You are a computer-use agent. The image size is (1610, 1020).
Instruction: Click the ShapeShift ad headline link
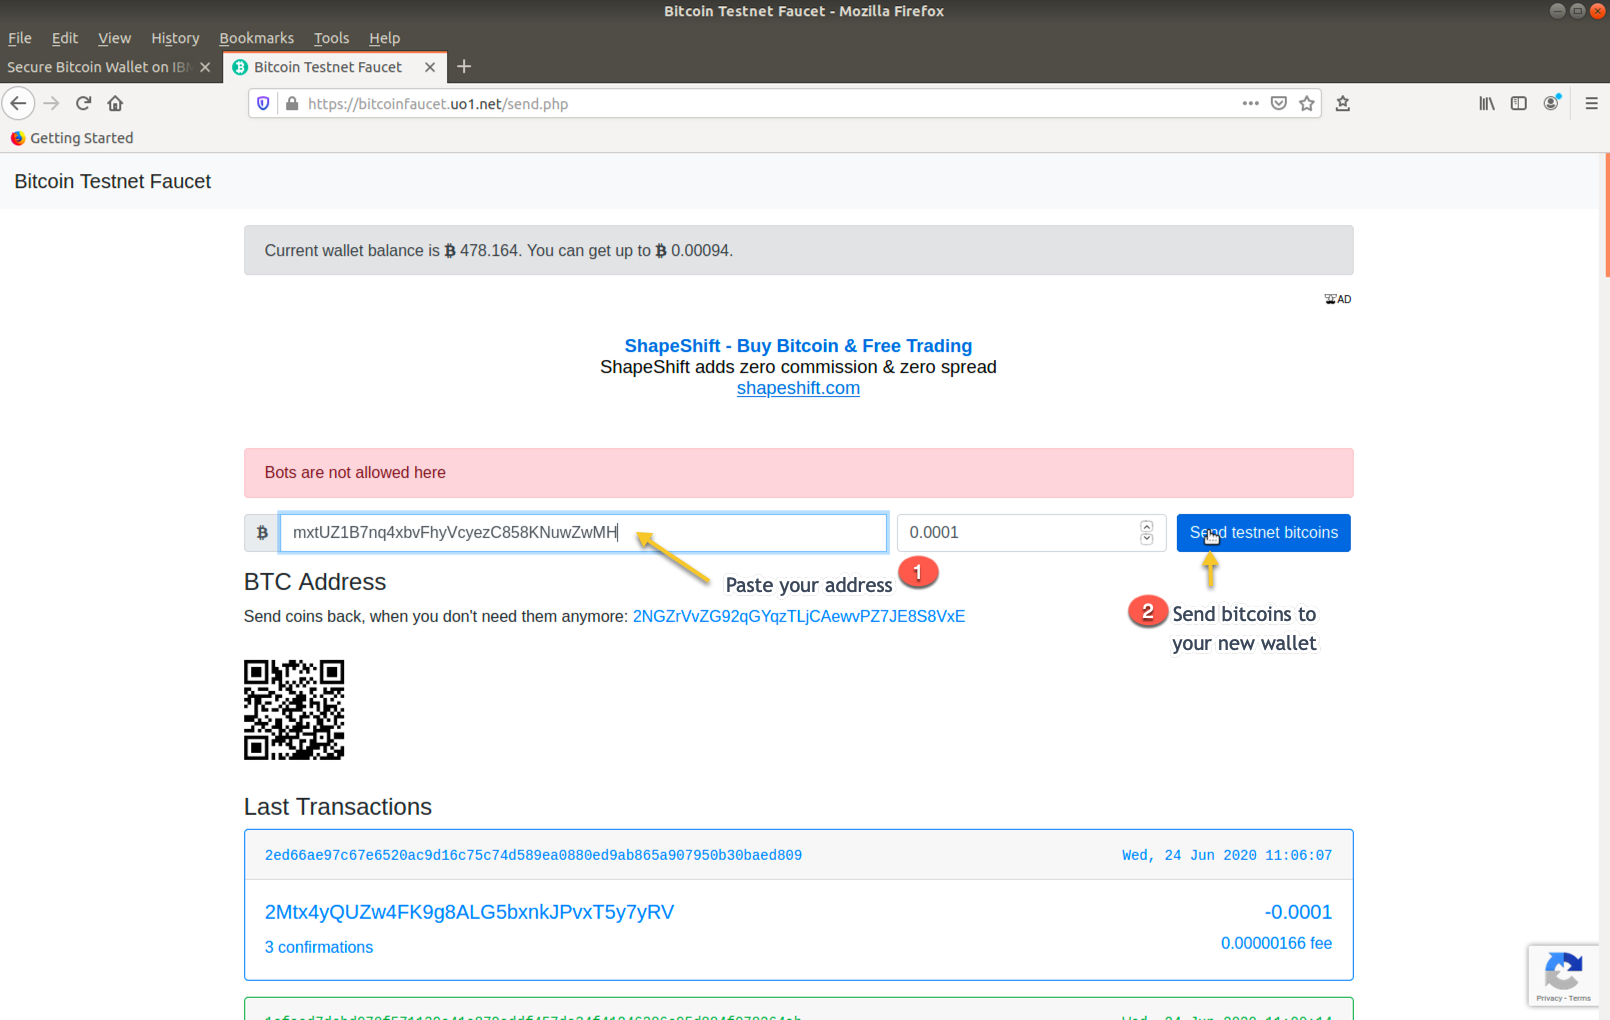click(798, 346)
